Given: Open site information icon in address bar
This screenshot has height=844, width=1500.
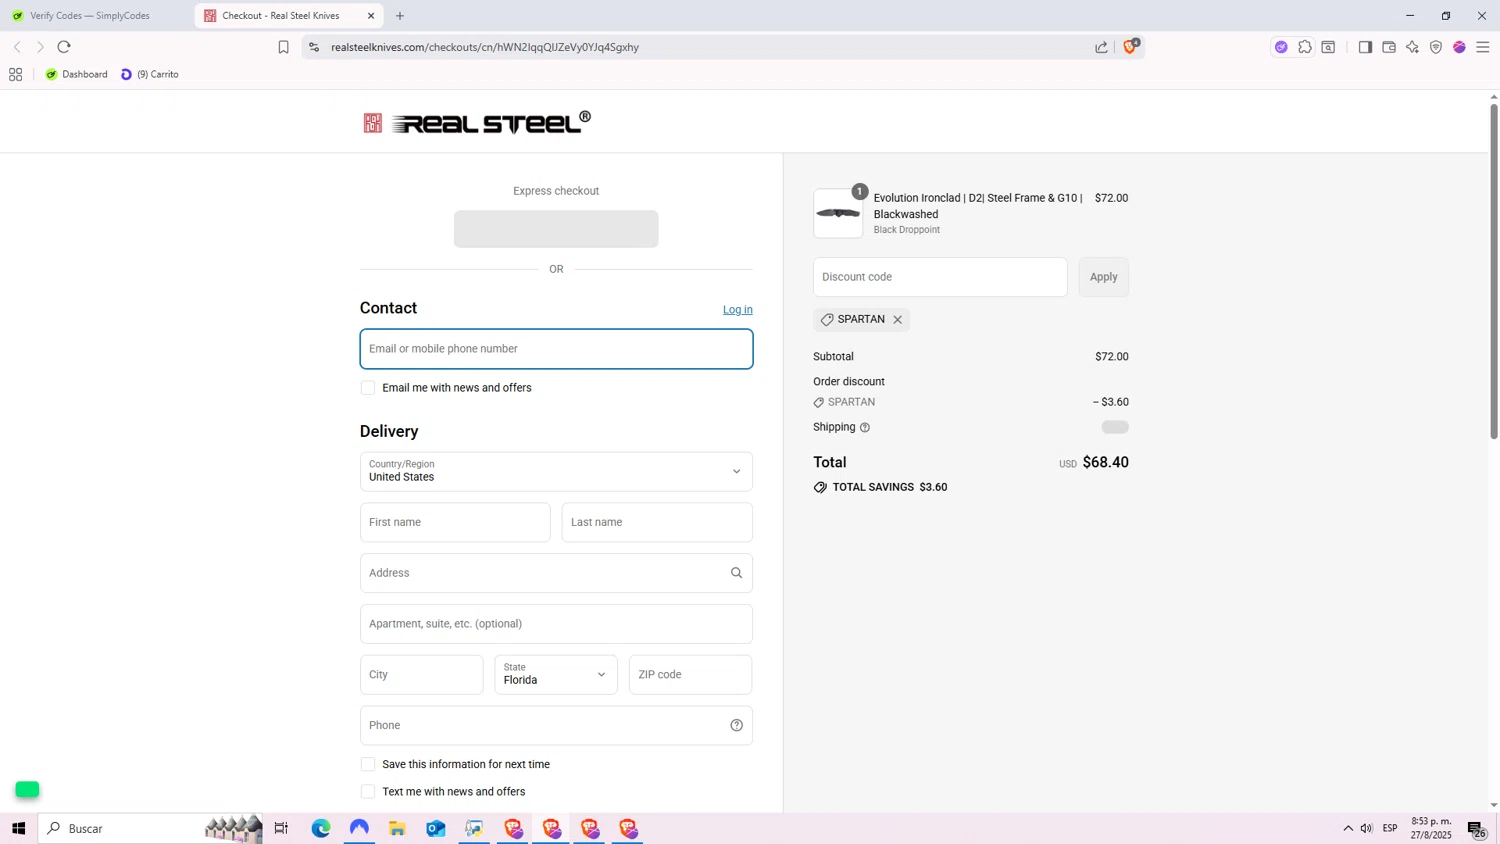Looking at the screenshot, I should click(x=313, y=47).
